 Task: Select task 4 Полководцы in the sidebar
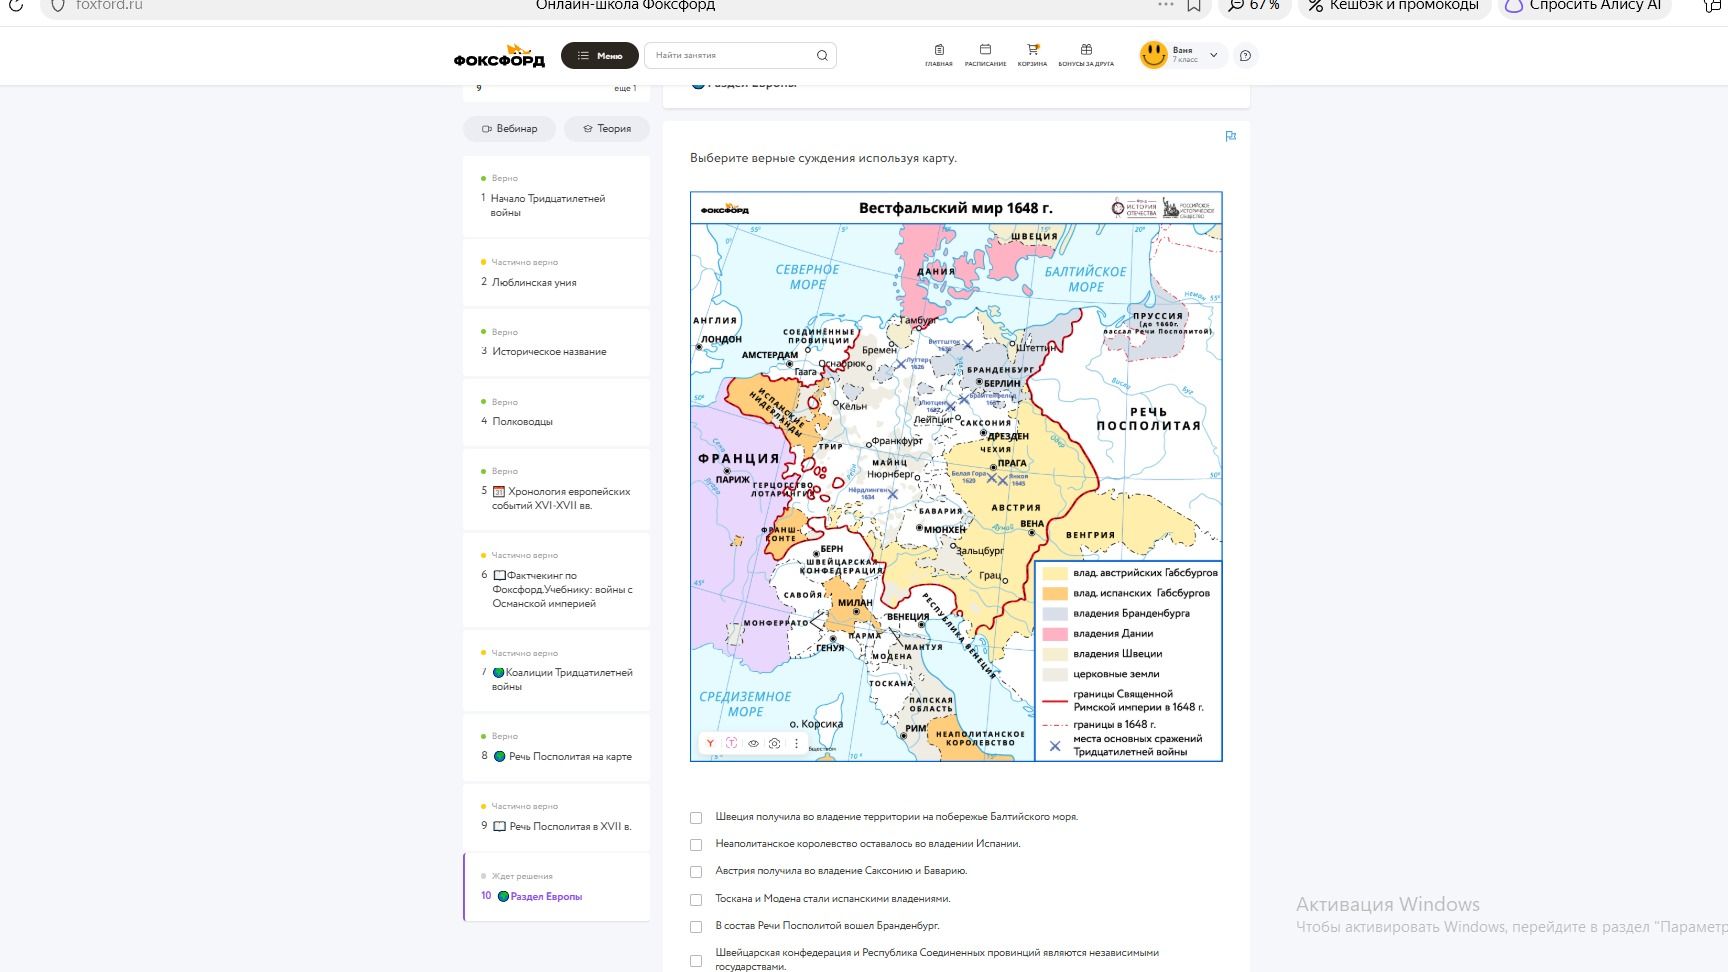coord(556,412)
